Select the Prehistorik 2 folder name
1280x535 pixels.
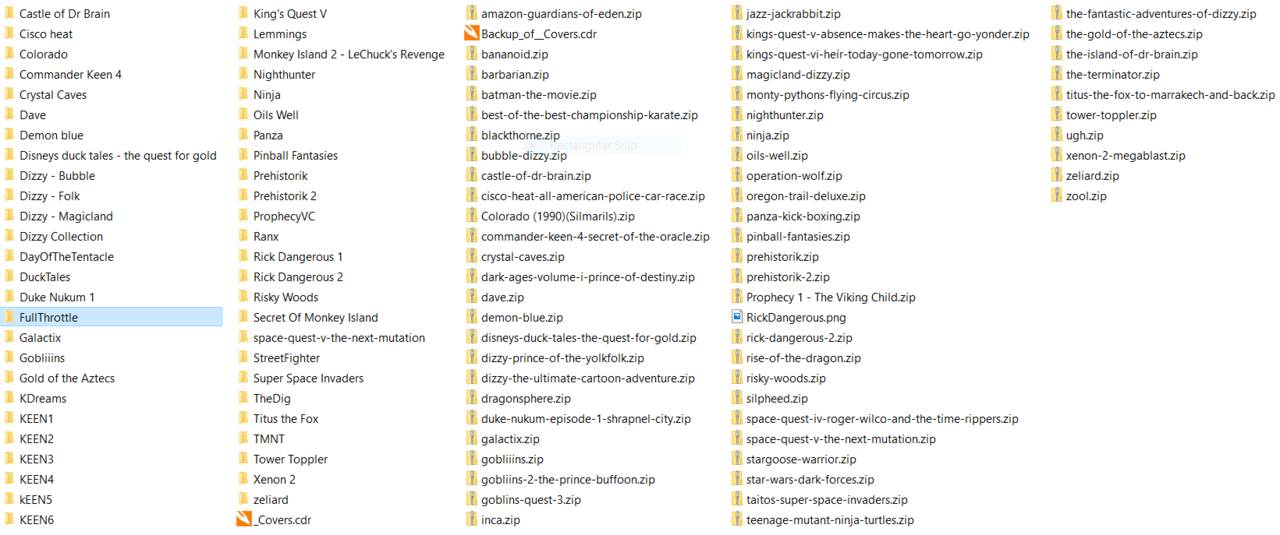[285, 196]
